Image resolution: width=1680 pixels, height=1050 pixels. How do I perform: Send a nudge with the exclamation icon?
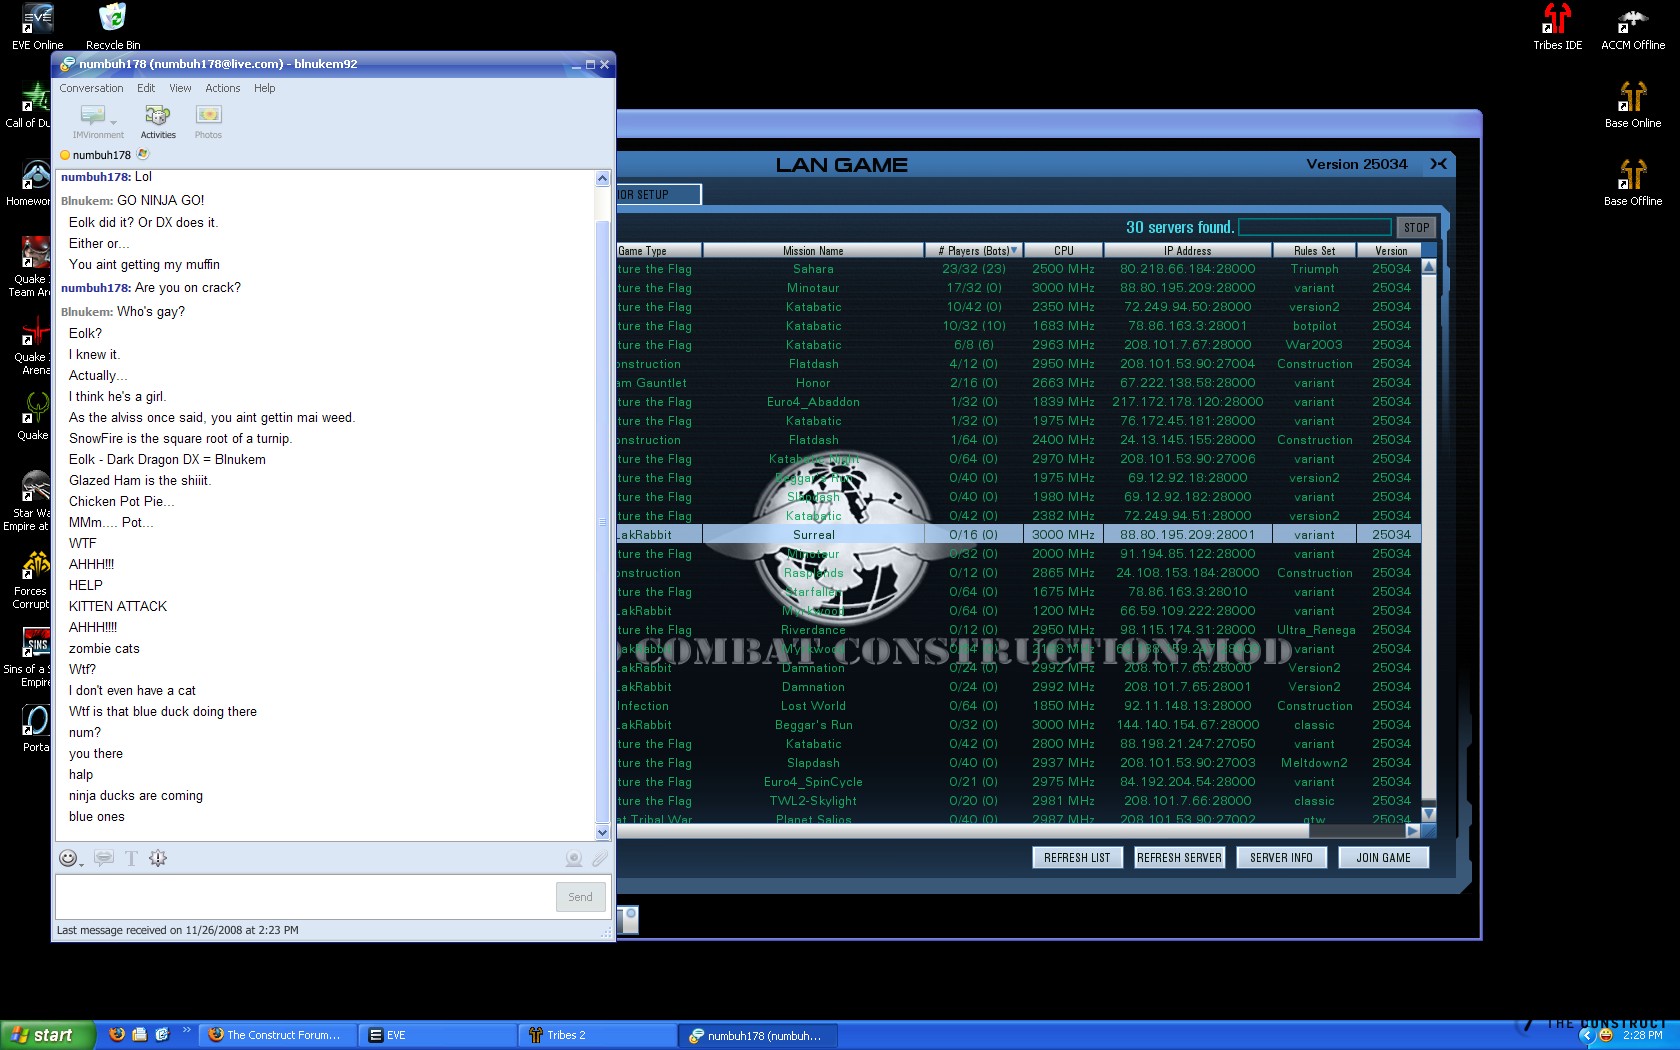158,858
